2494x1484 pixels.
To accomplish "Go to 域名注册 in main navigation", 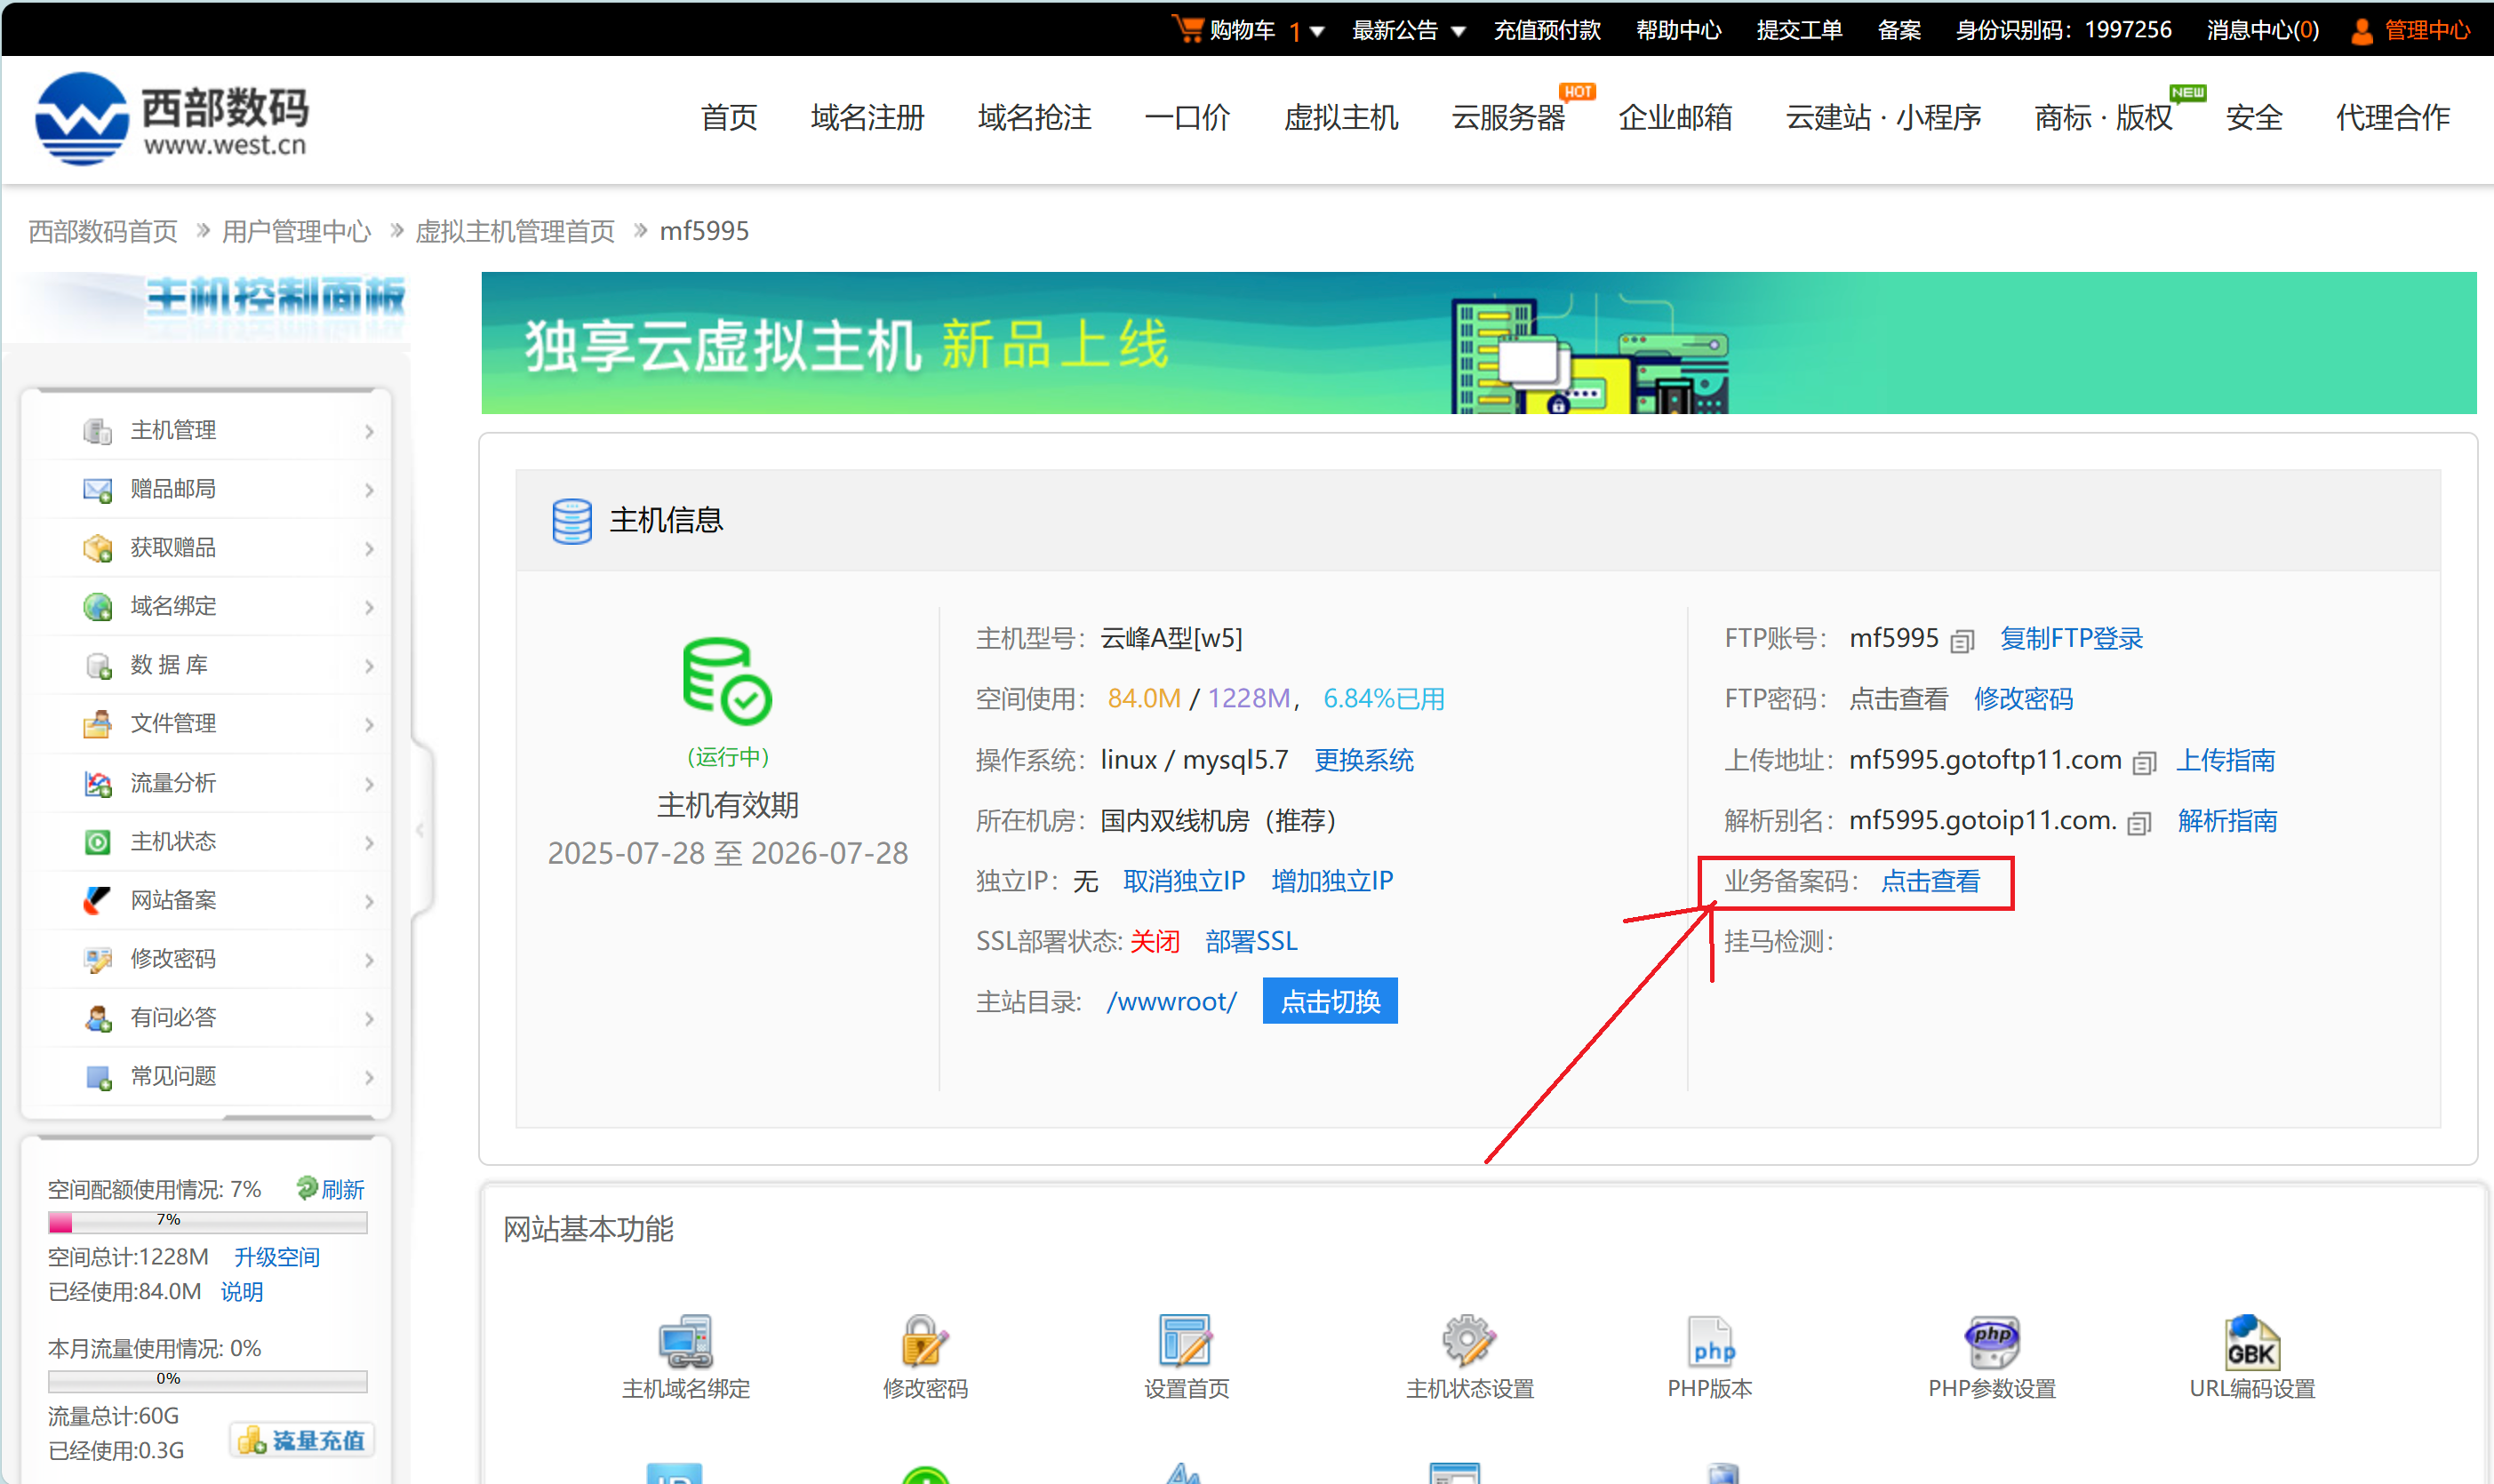I will (x=867, y=117).
